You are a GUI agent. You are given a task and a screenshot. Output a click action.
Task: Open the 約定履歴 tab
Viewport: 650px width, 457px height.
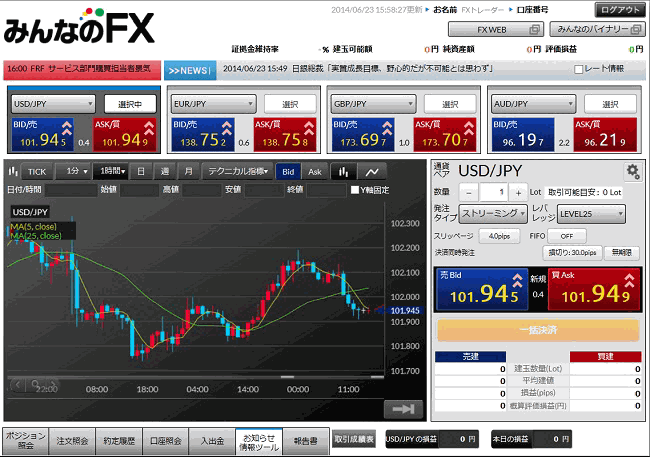(119, 440)
